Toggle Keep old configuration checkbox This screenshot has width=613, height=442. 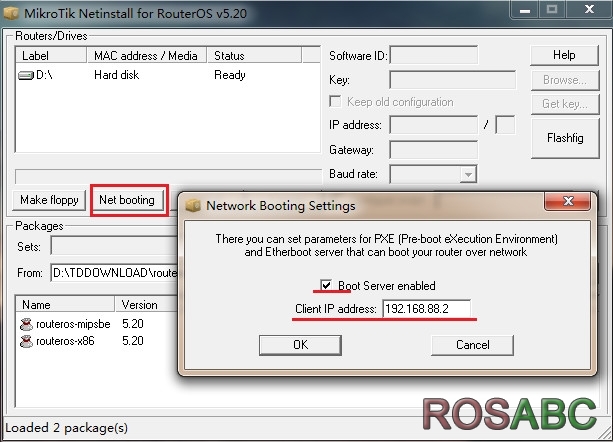(x=335, y=102)
